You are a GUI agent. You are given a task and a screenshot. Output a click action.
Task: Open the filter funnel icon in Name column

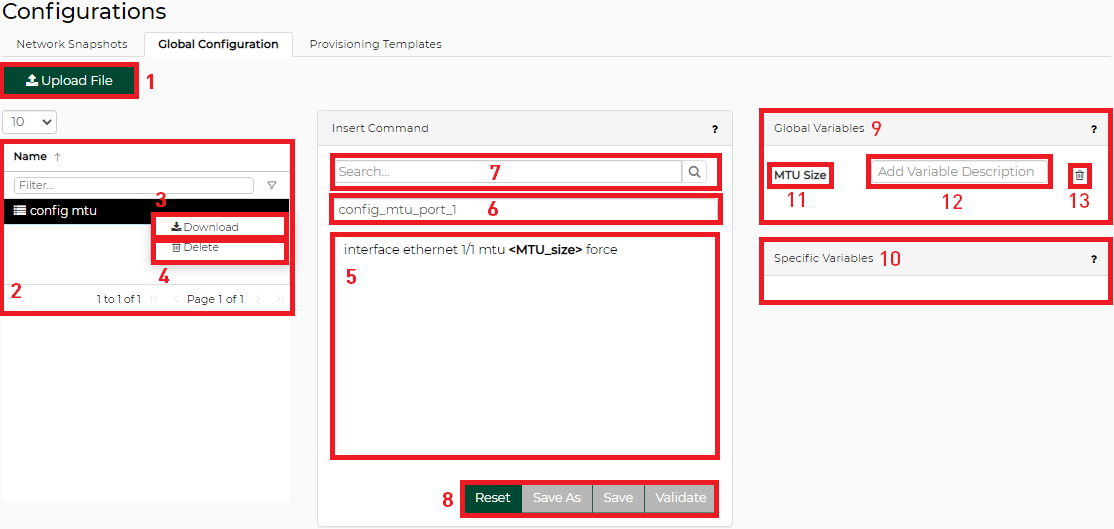coord(271,186)
